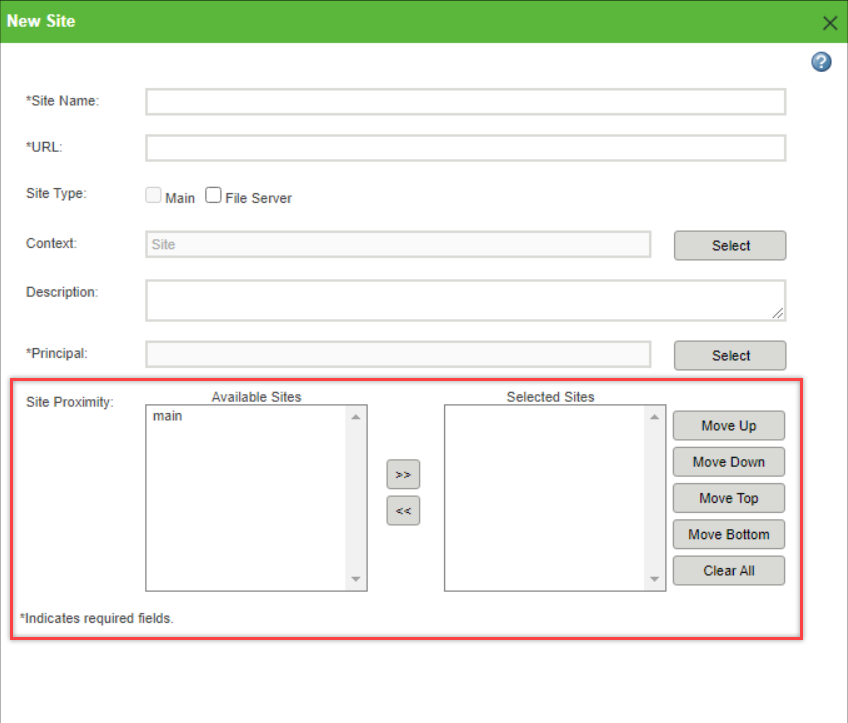Click the move left arrow << icon

click(x=403, y=510)
